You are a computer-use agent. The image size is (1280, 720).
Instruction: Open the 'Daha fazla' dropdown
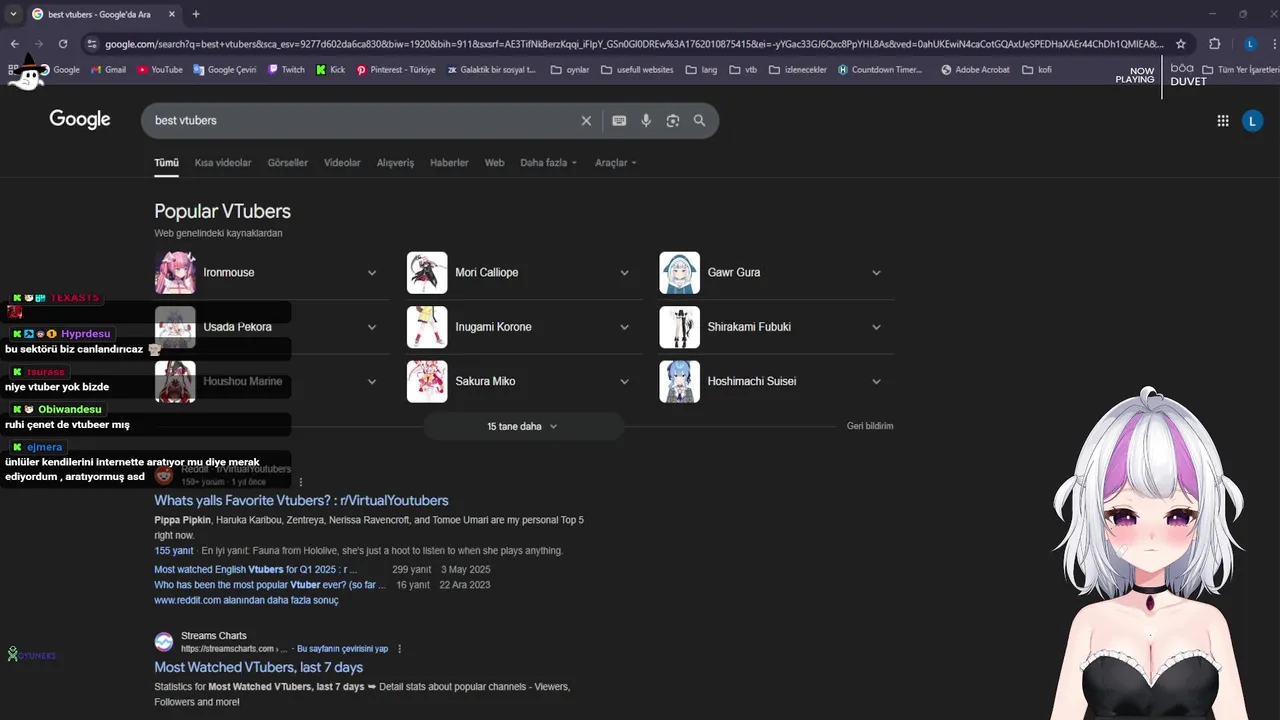[548, 163]
